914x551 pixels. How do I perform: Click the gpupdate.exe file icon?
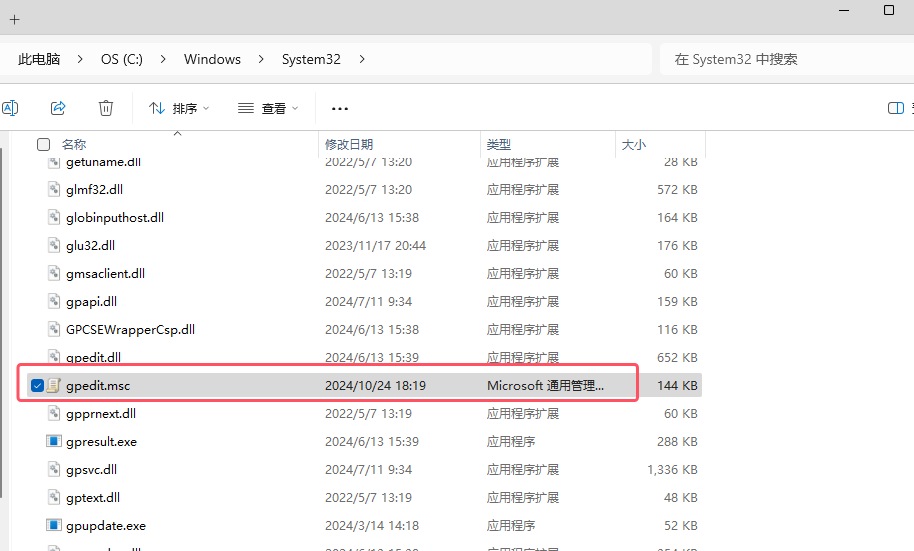pos(54,525)
